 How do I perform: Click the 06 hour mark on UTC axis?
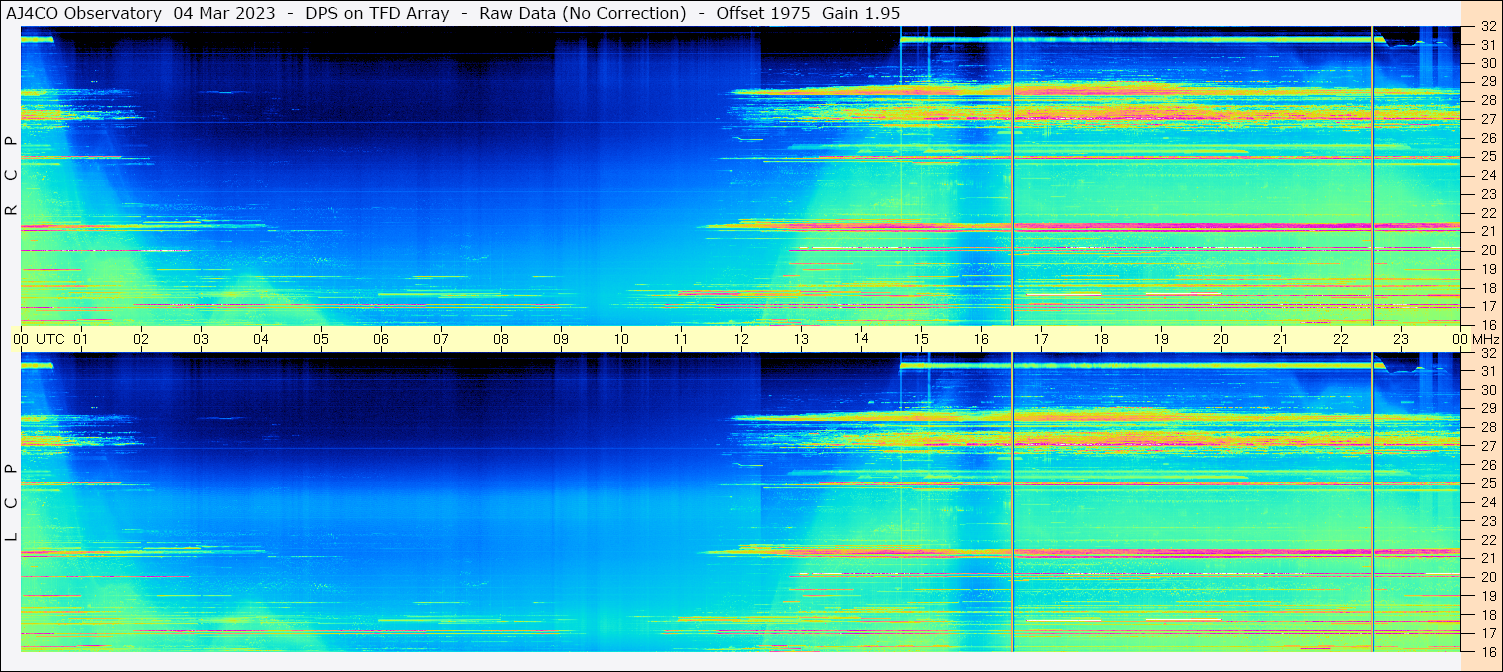(381, 339)
